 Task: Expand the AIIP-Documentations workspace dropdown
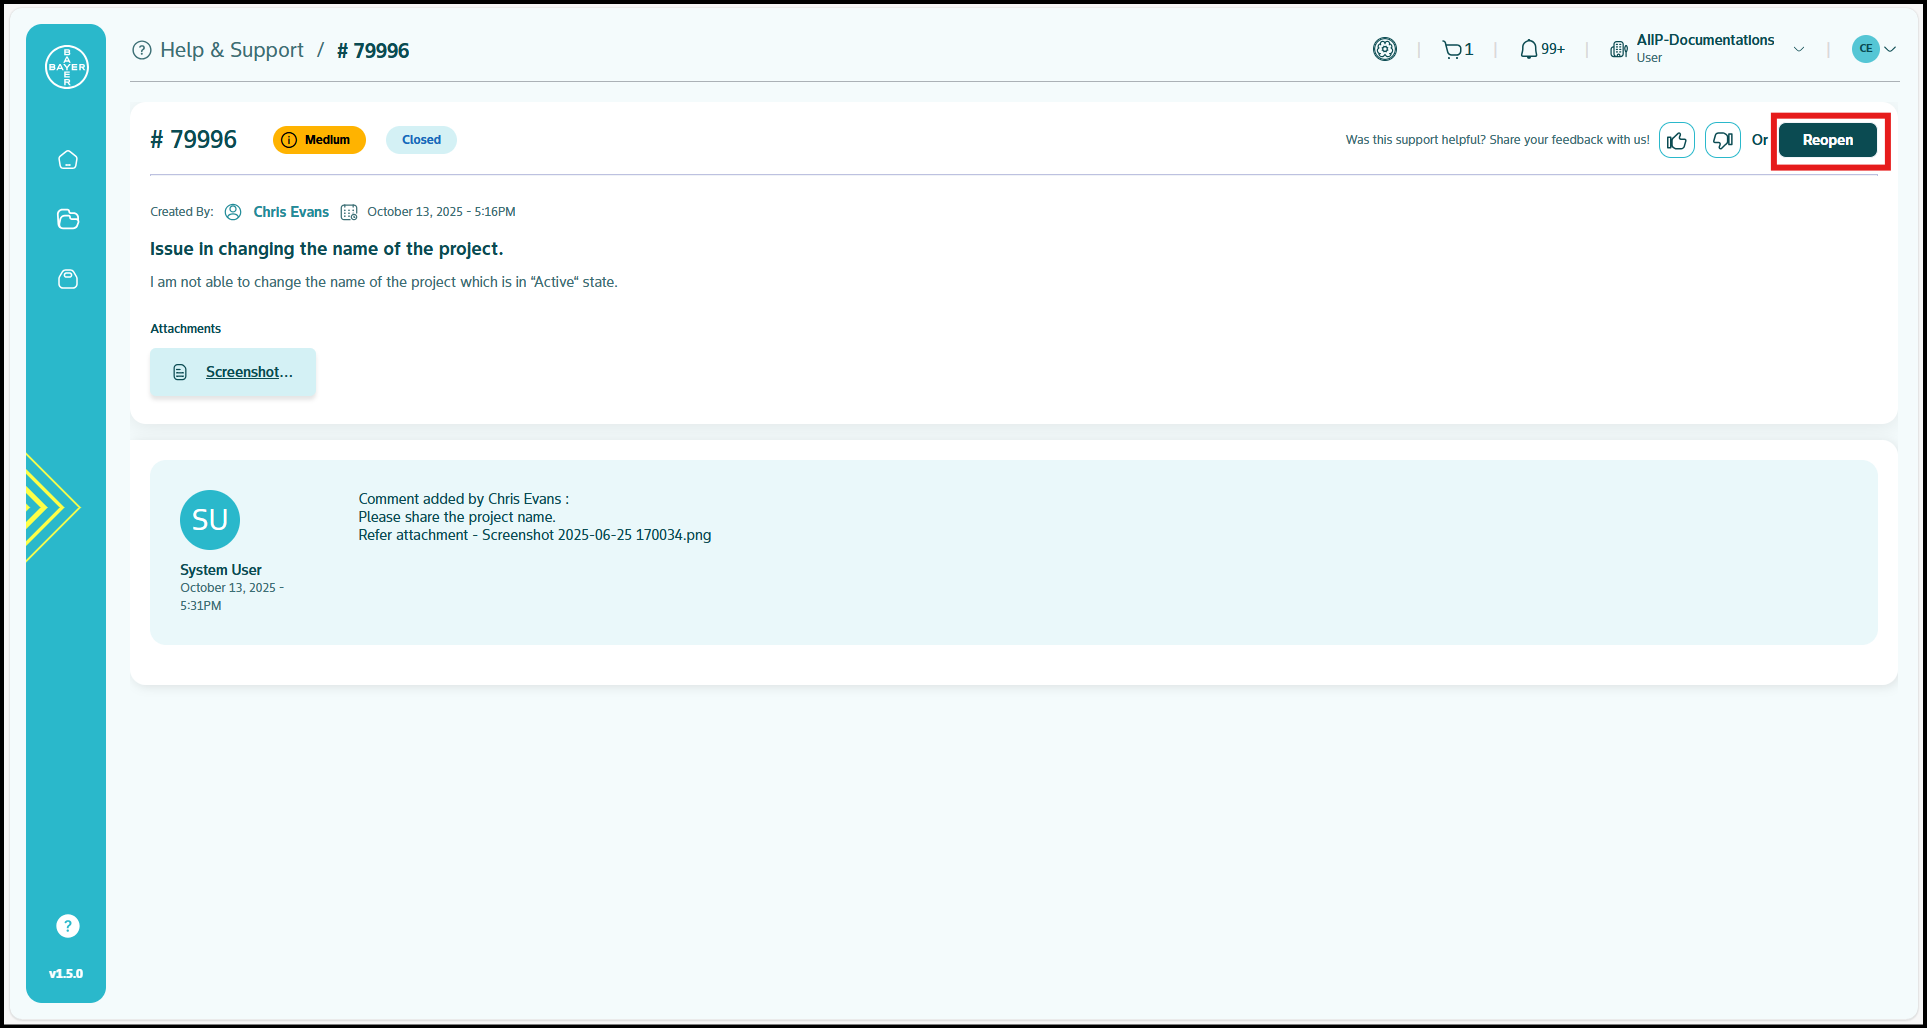click(1800, 48)
